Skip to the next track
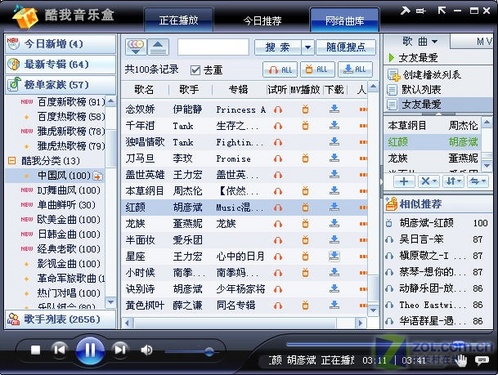This screenshot has width=498, height=375. (x=120, y=350)
